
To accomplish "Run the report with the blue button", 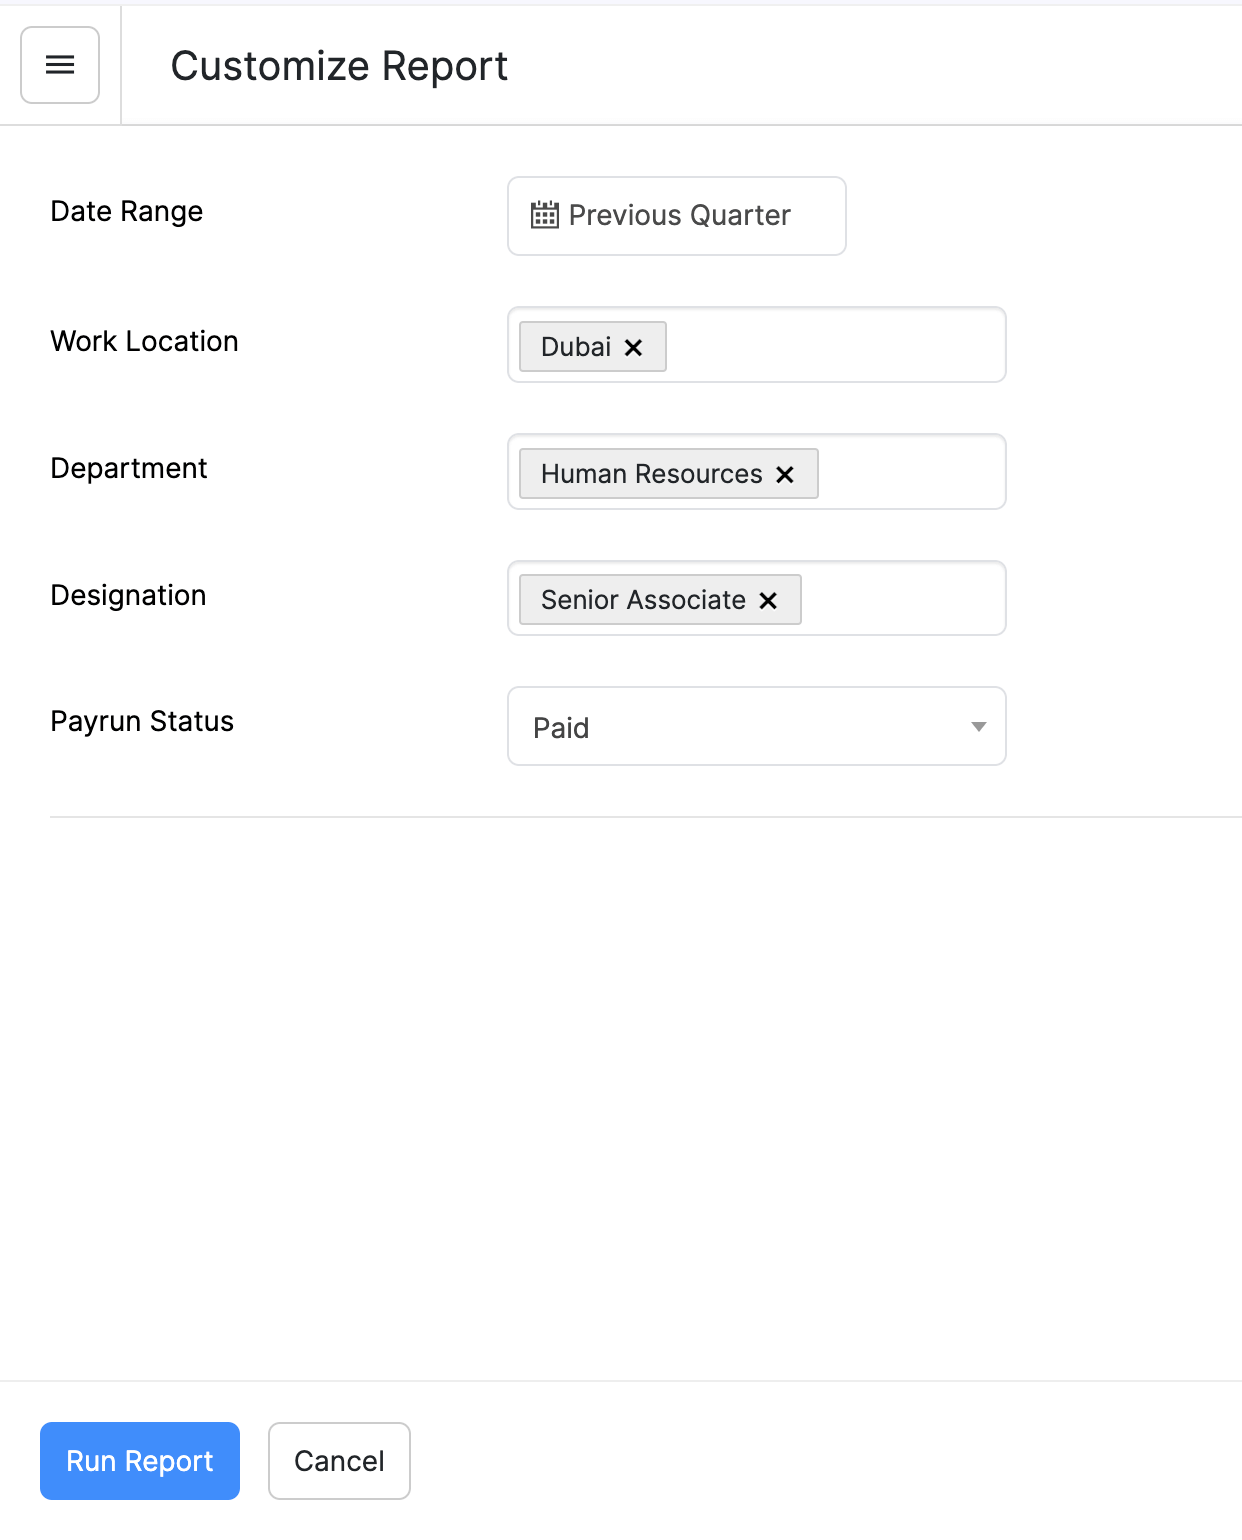I will (140, 1461).
